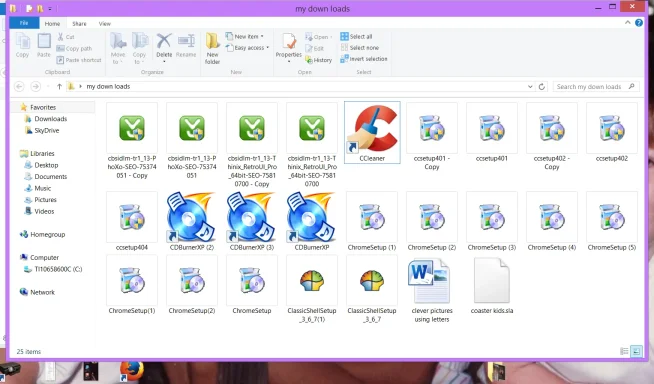
Task: Select cbsidlm PhoXo-SEO-75374051 - Copy file
Action: (x=132, y=128)
